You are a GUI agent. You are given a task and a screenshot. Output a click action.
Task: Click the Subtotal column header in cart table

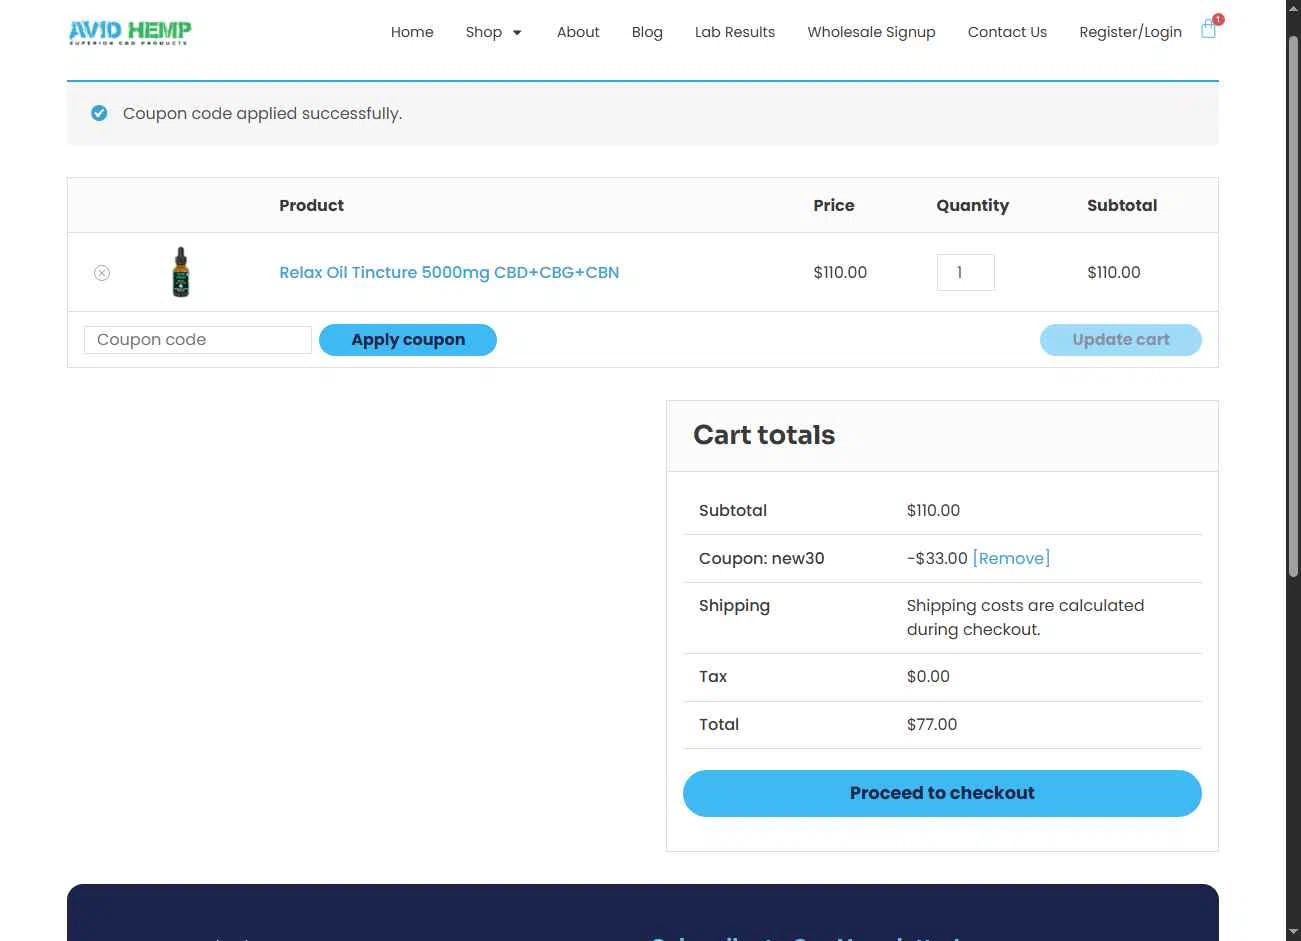click(x=1122, y=205)
